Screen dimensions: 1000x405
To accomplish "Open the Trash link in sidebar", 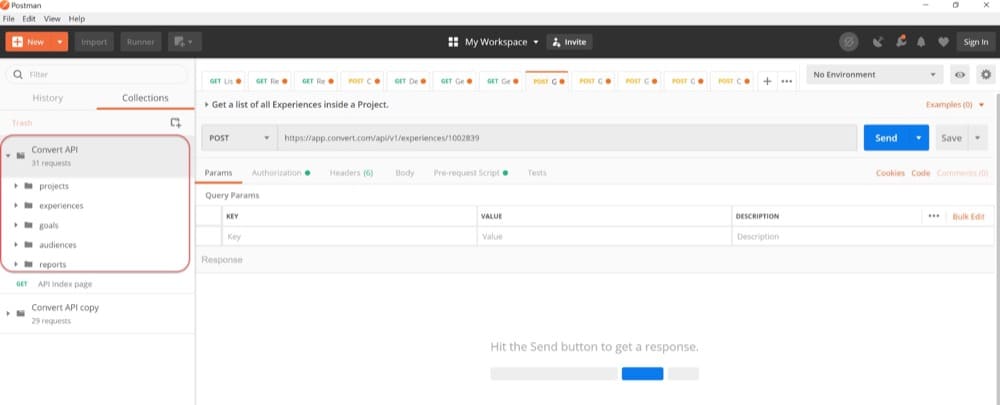I will [x=22, y=122].
